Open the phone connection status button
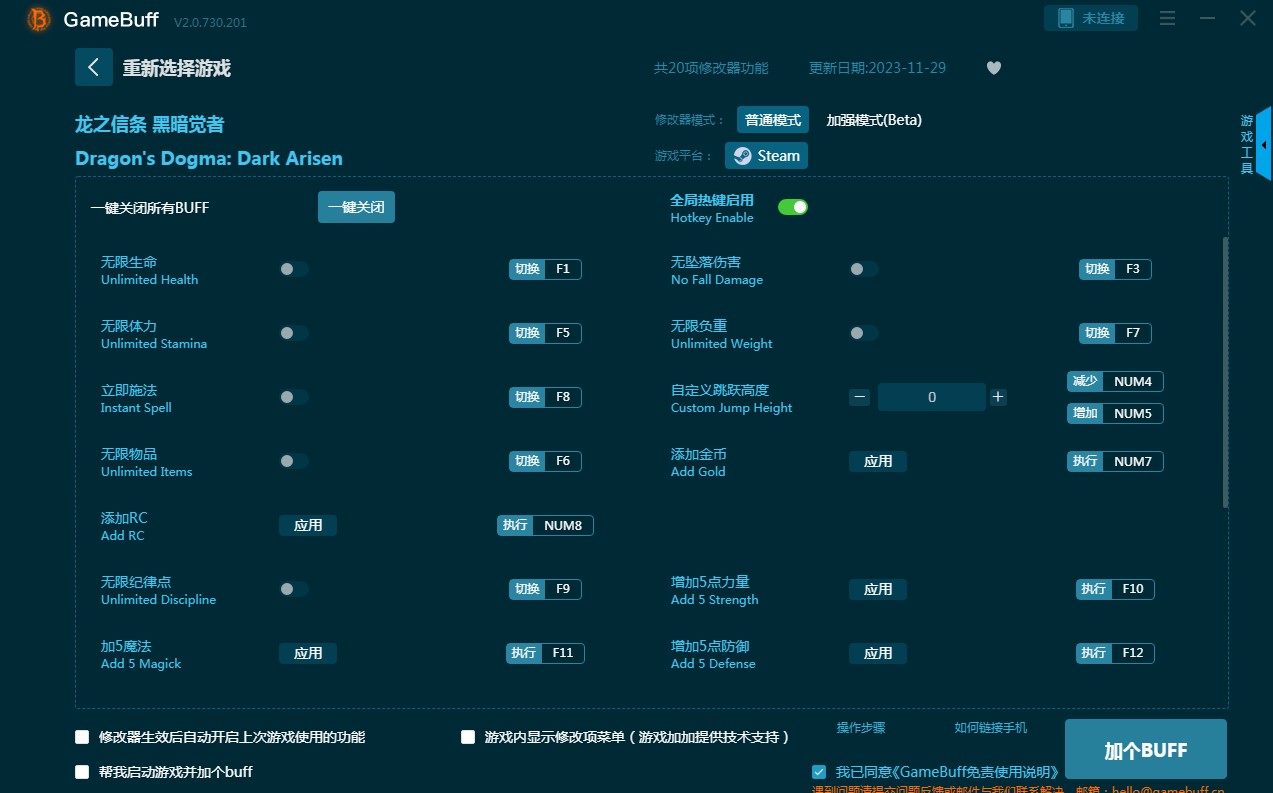The width and height of the screenshot is (1273, 793). click(1091, 18)
